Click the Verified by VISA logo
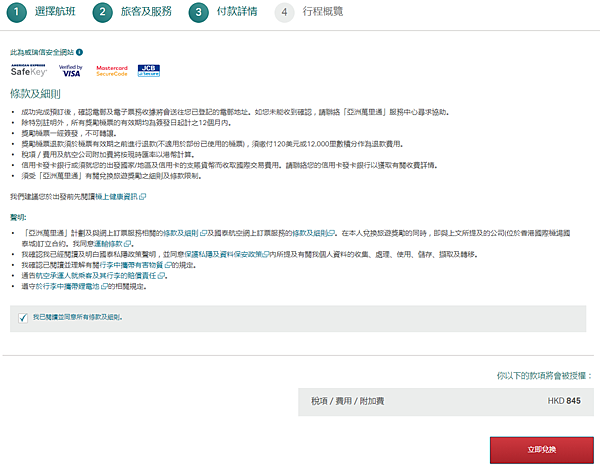Screen dimensions: 600x469 71,70
